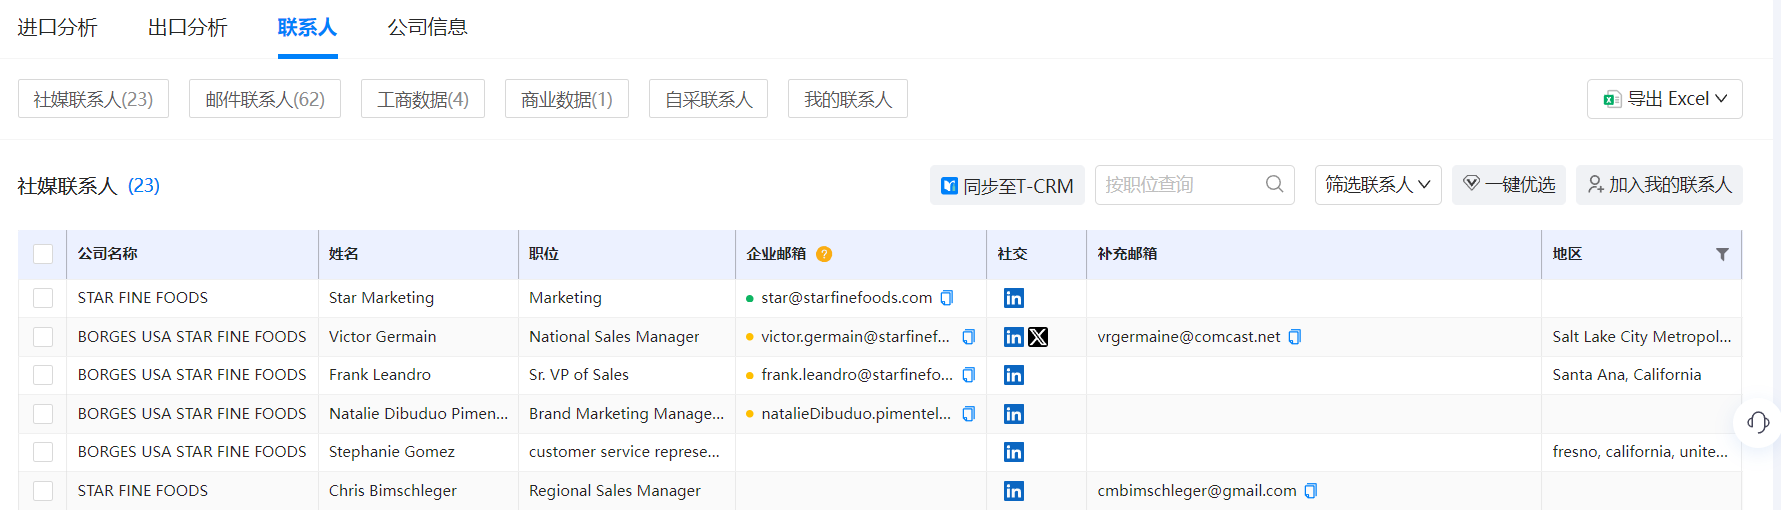
Task: Select the Stephanie Gomez row checkbox
Action: 43,452
